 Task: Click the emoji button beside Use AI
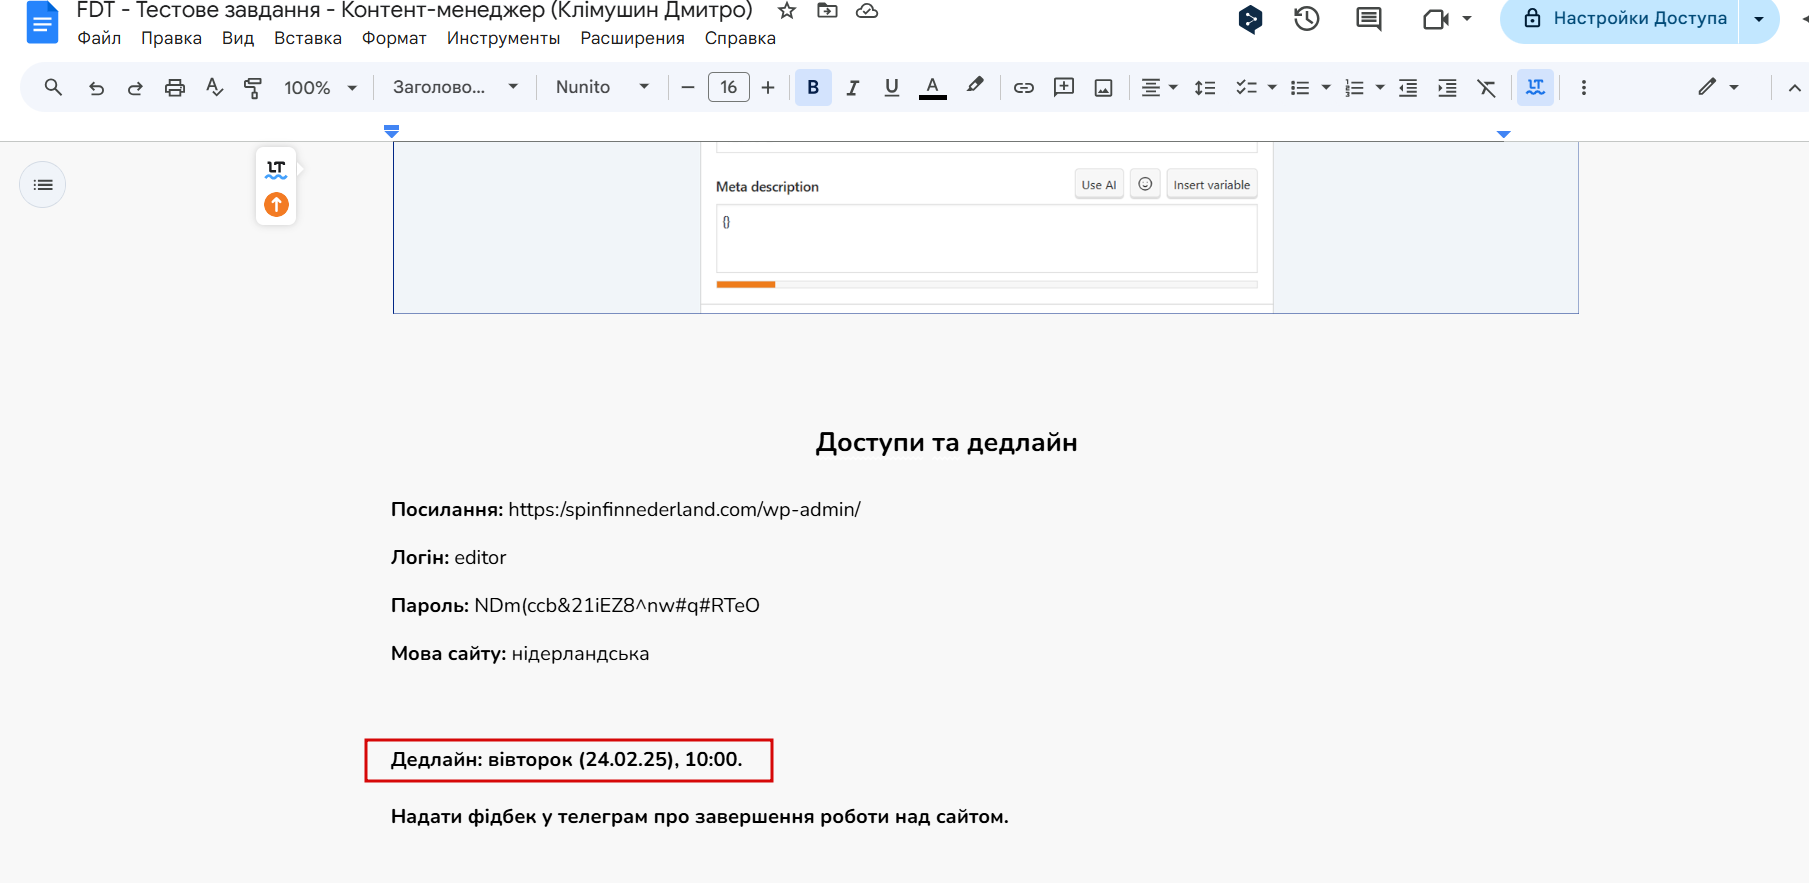(1145, 185)
